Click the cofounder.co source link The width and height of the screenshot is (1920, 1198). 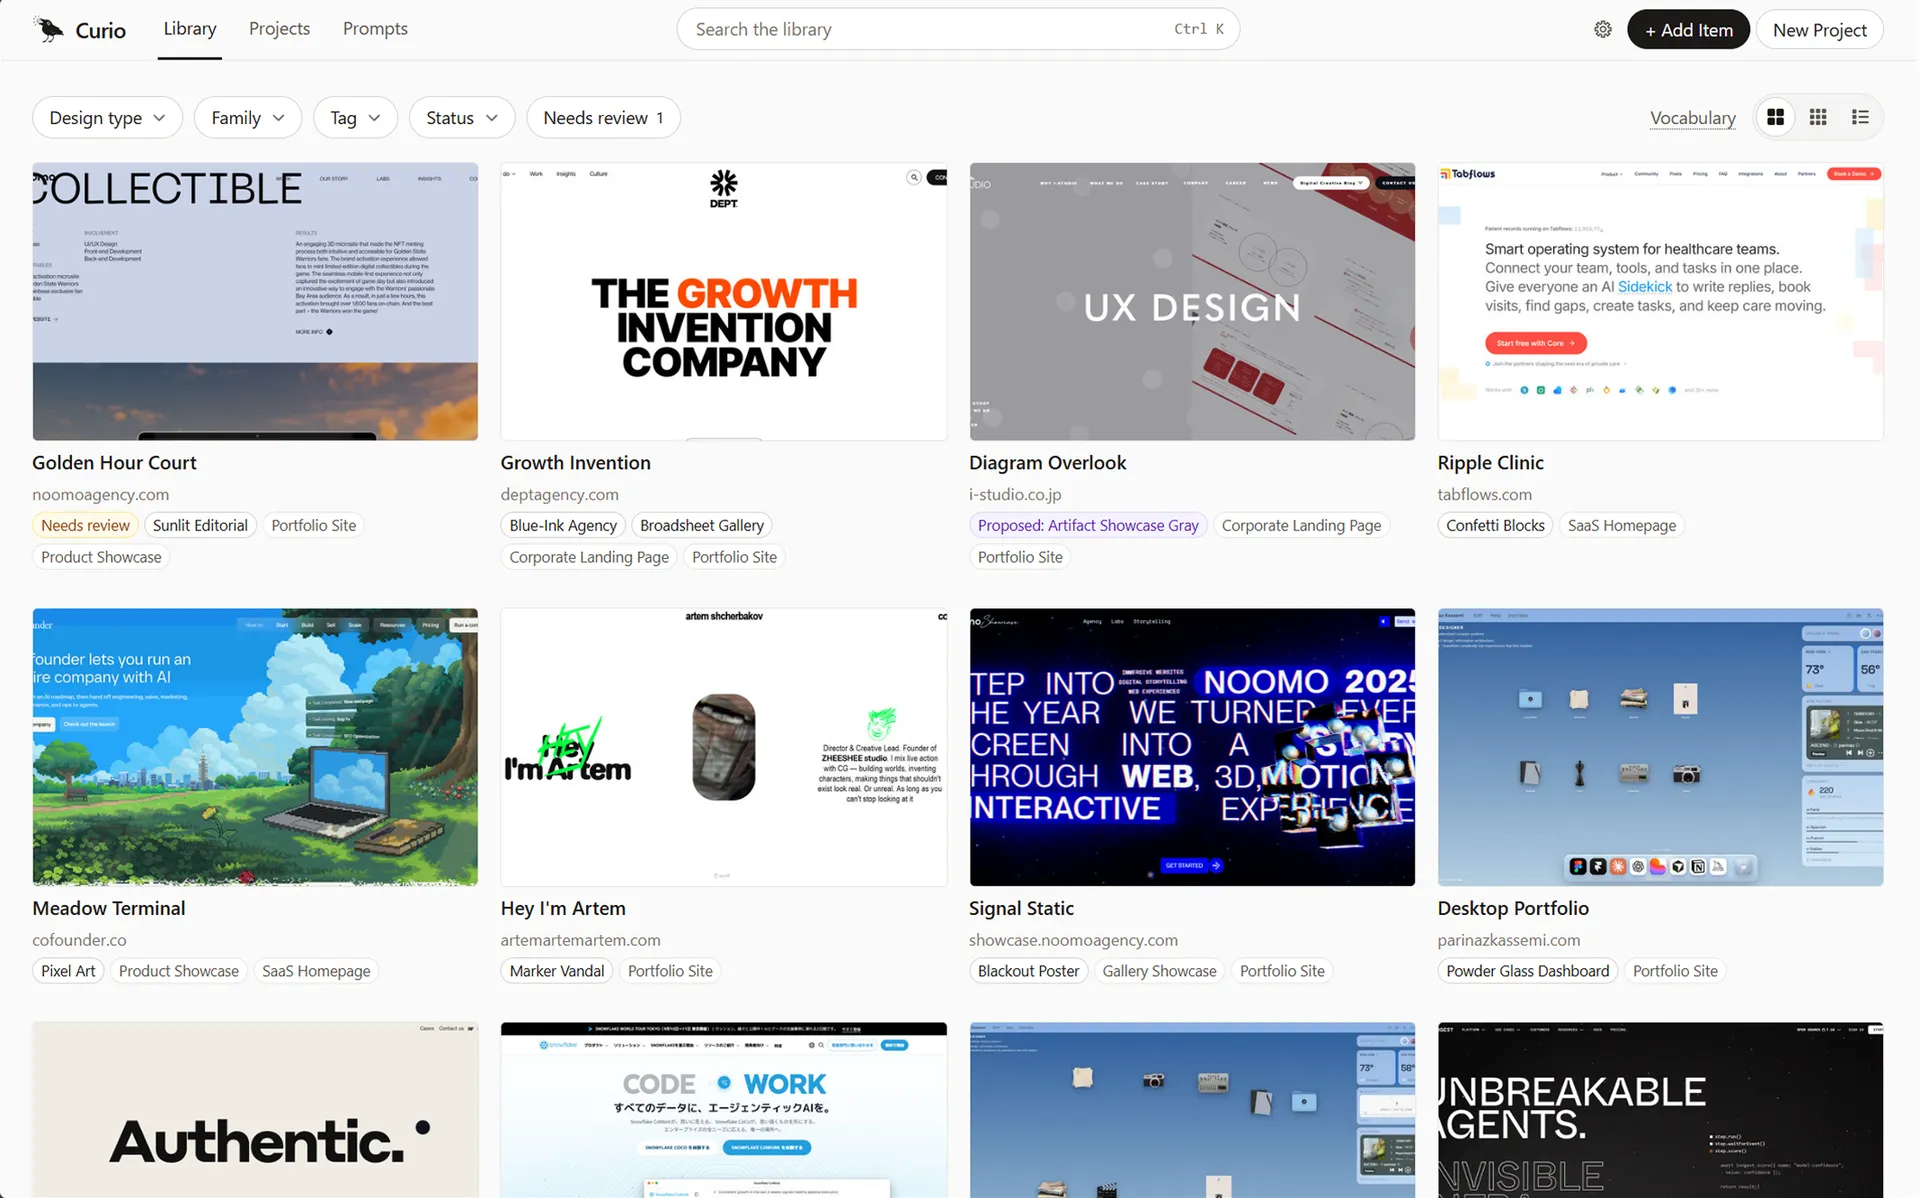click(x=79, y=940)
